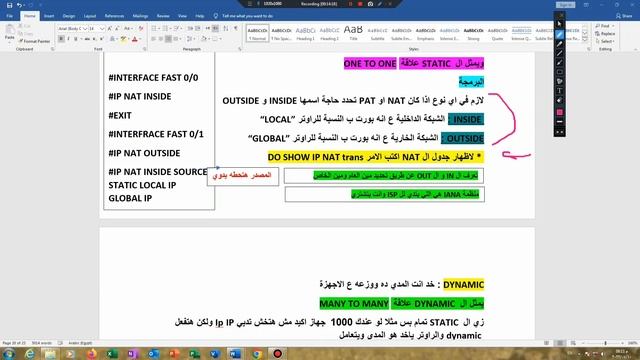The width and height of the screenshot is (640, 360).
Task: Toggle strikethrough formatting
Action: (x=87, y=39)
